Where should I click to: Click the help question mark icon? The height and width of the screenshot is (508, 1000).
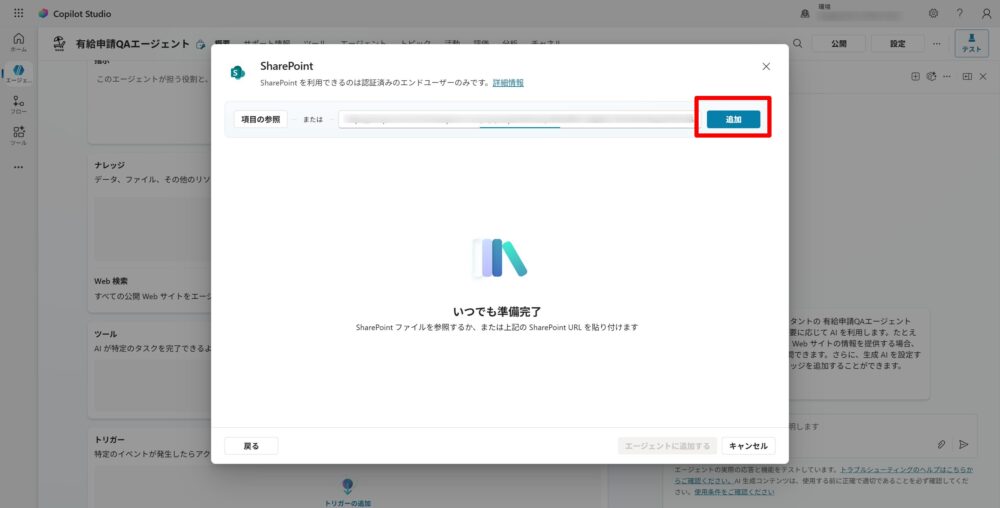point(959,13)
